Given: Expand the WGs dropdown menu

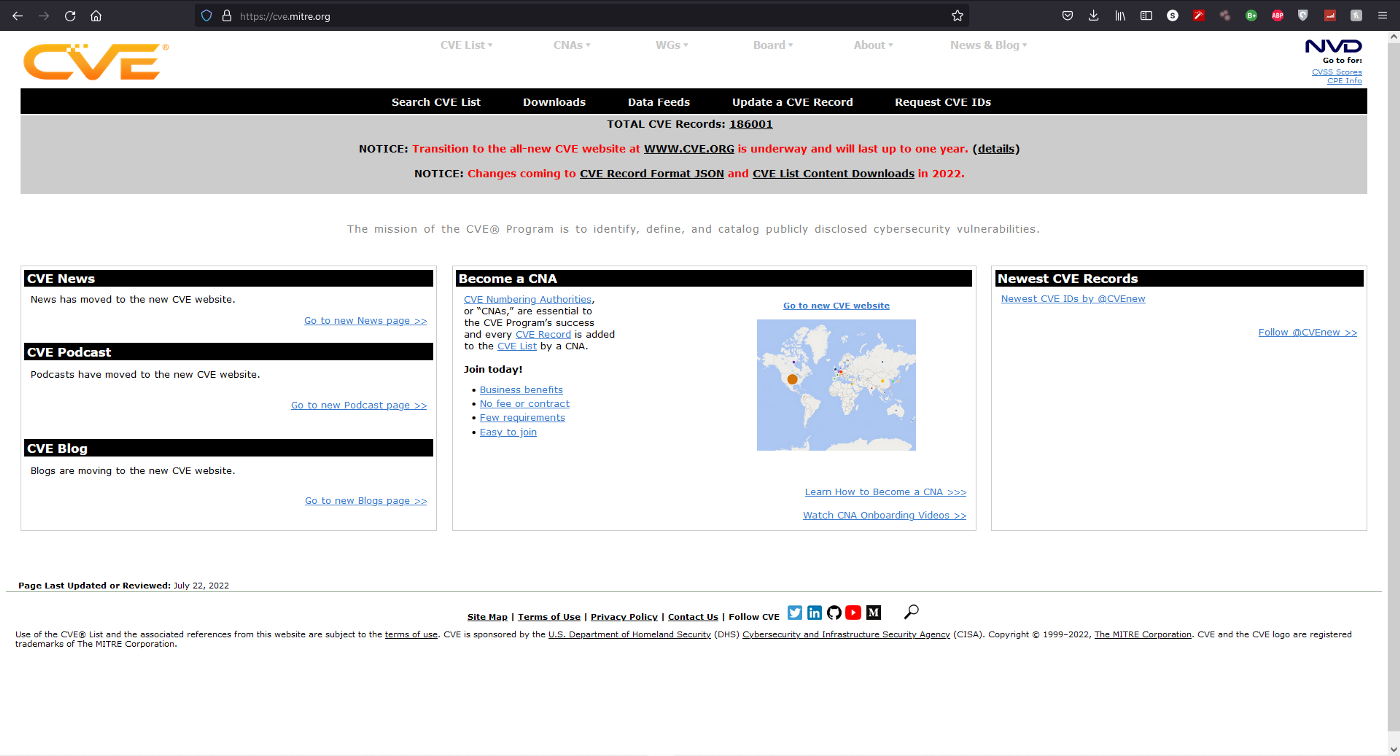Looking at the screenshot, I should click(672, 45).
